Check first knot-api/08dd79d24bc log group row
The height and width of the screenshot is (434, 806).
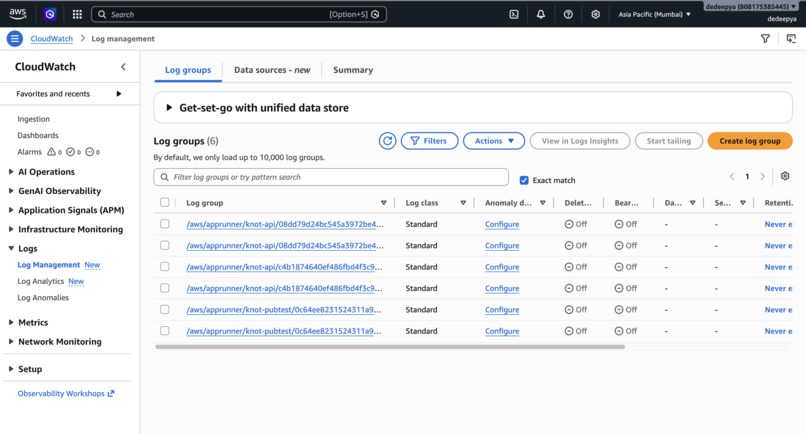164,224
